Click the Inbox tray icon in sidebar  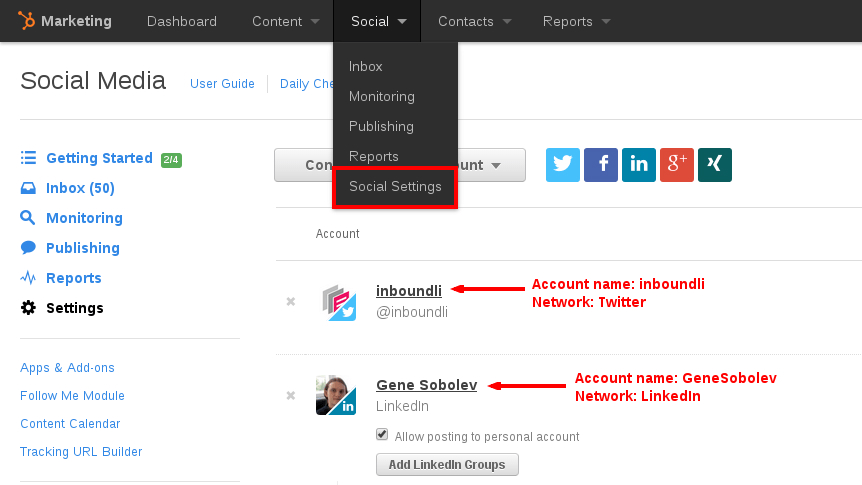pos(28,188)
